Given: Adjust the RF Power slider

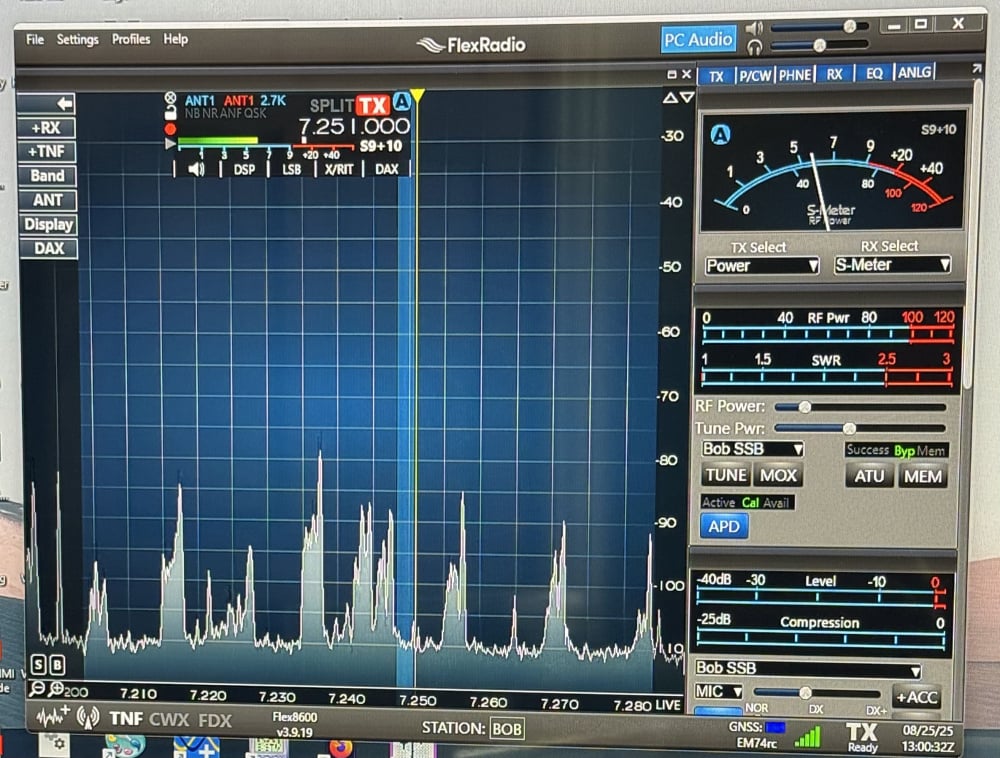Looking at the screenshot, I should point(860,407).
